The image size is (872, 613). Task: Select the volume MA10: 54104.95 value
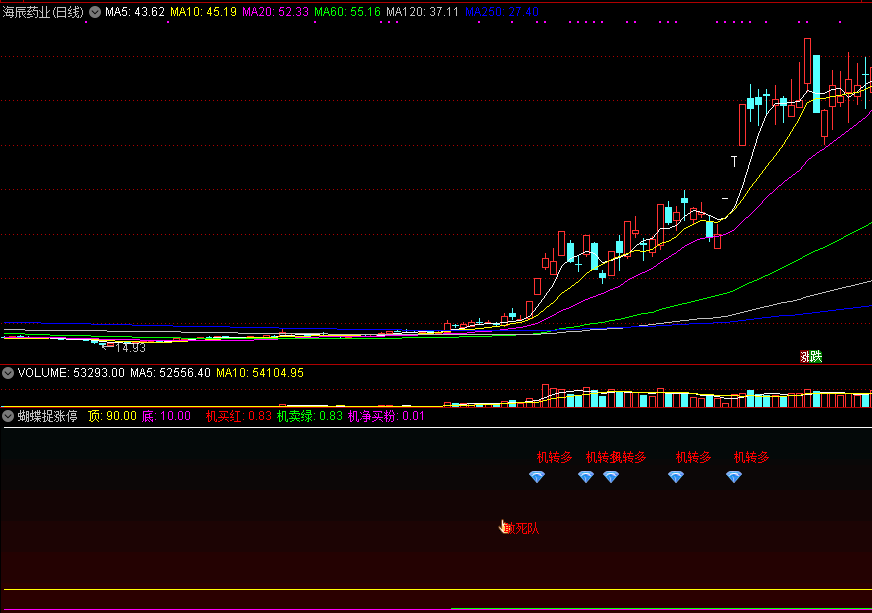click(x=260, y=373)
